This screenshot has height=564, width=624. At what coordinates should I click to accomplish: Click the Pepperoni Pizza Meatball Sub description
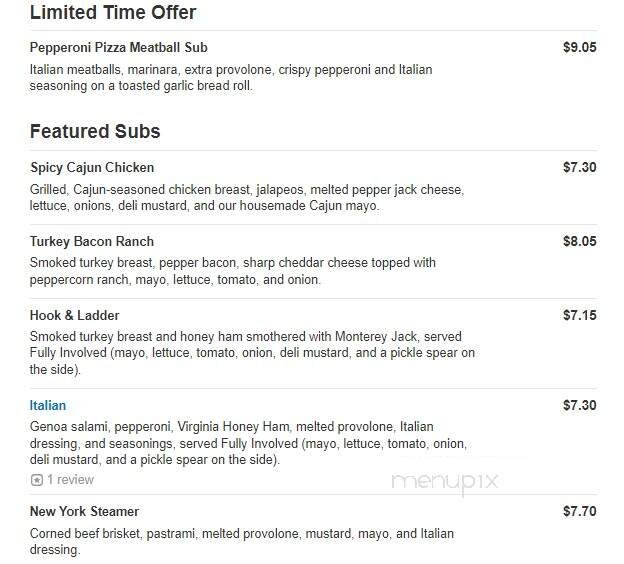[230, 77]
